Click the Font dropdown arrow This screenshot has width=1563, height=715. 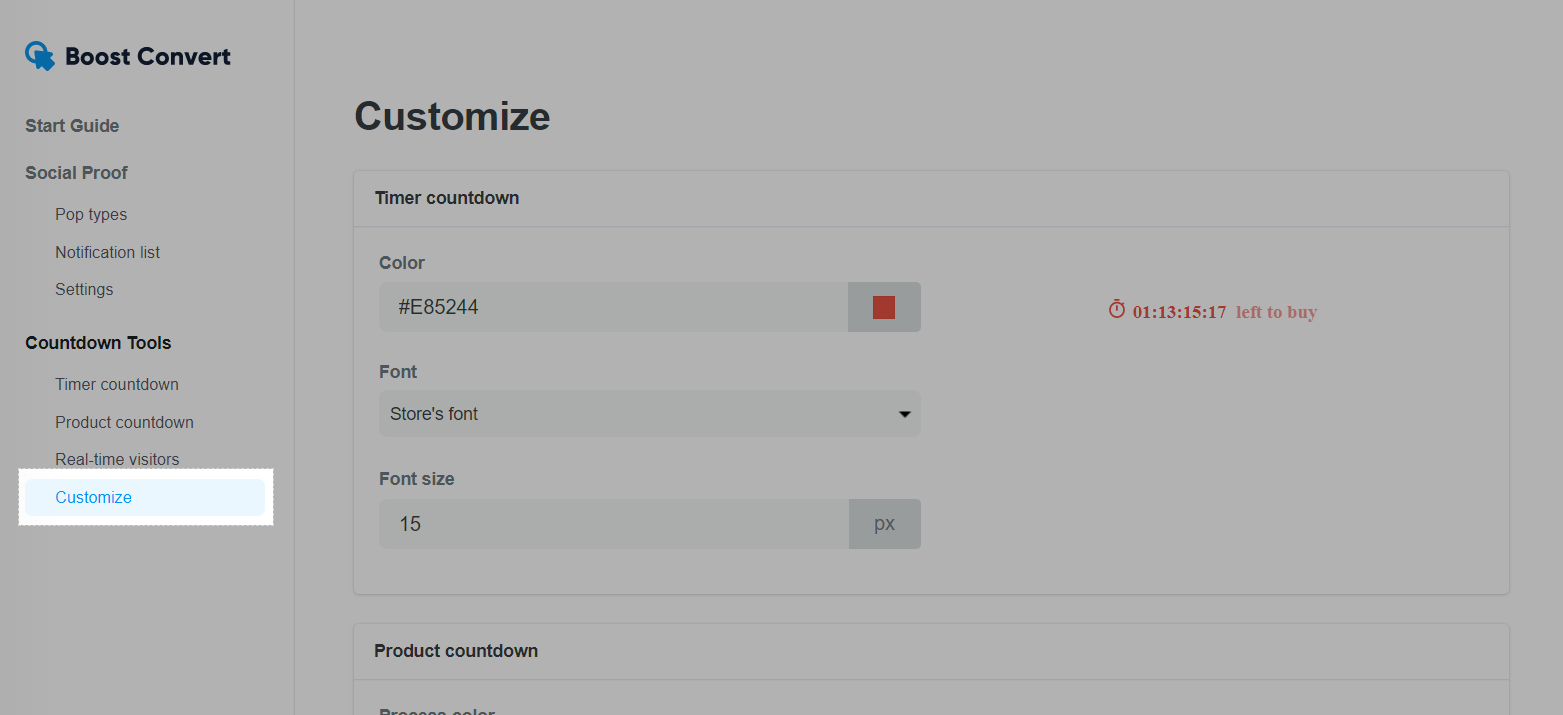904,414
